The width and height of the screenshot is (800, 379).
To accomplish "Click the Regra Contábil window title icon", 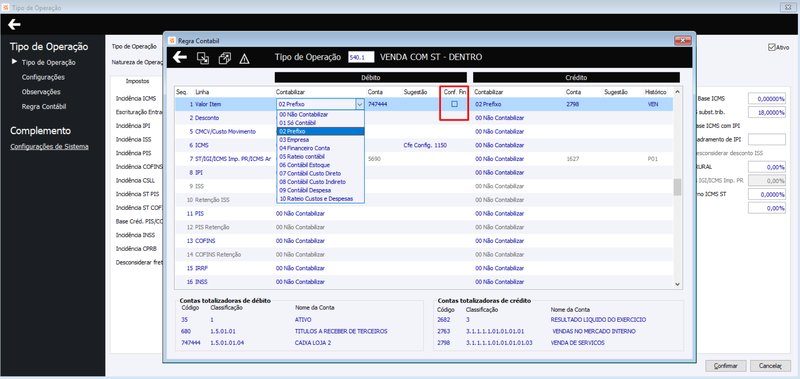I will pos(171,40).
